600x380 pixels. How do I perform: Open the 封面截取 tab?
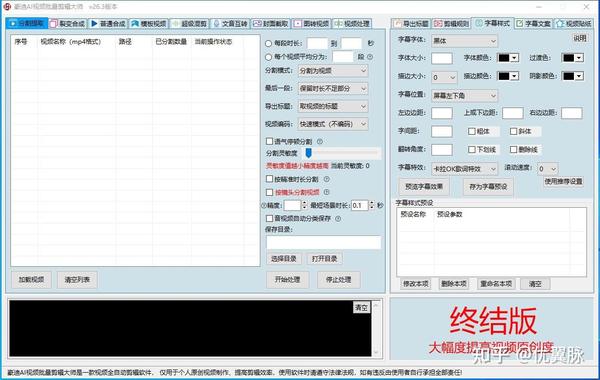pyautogui.click(x=271, y=24)
